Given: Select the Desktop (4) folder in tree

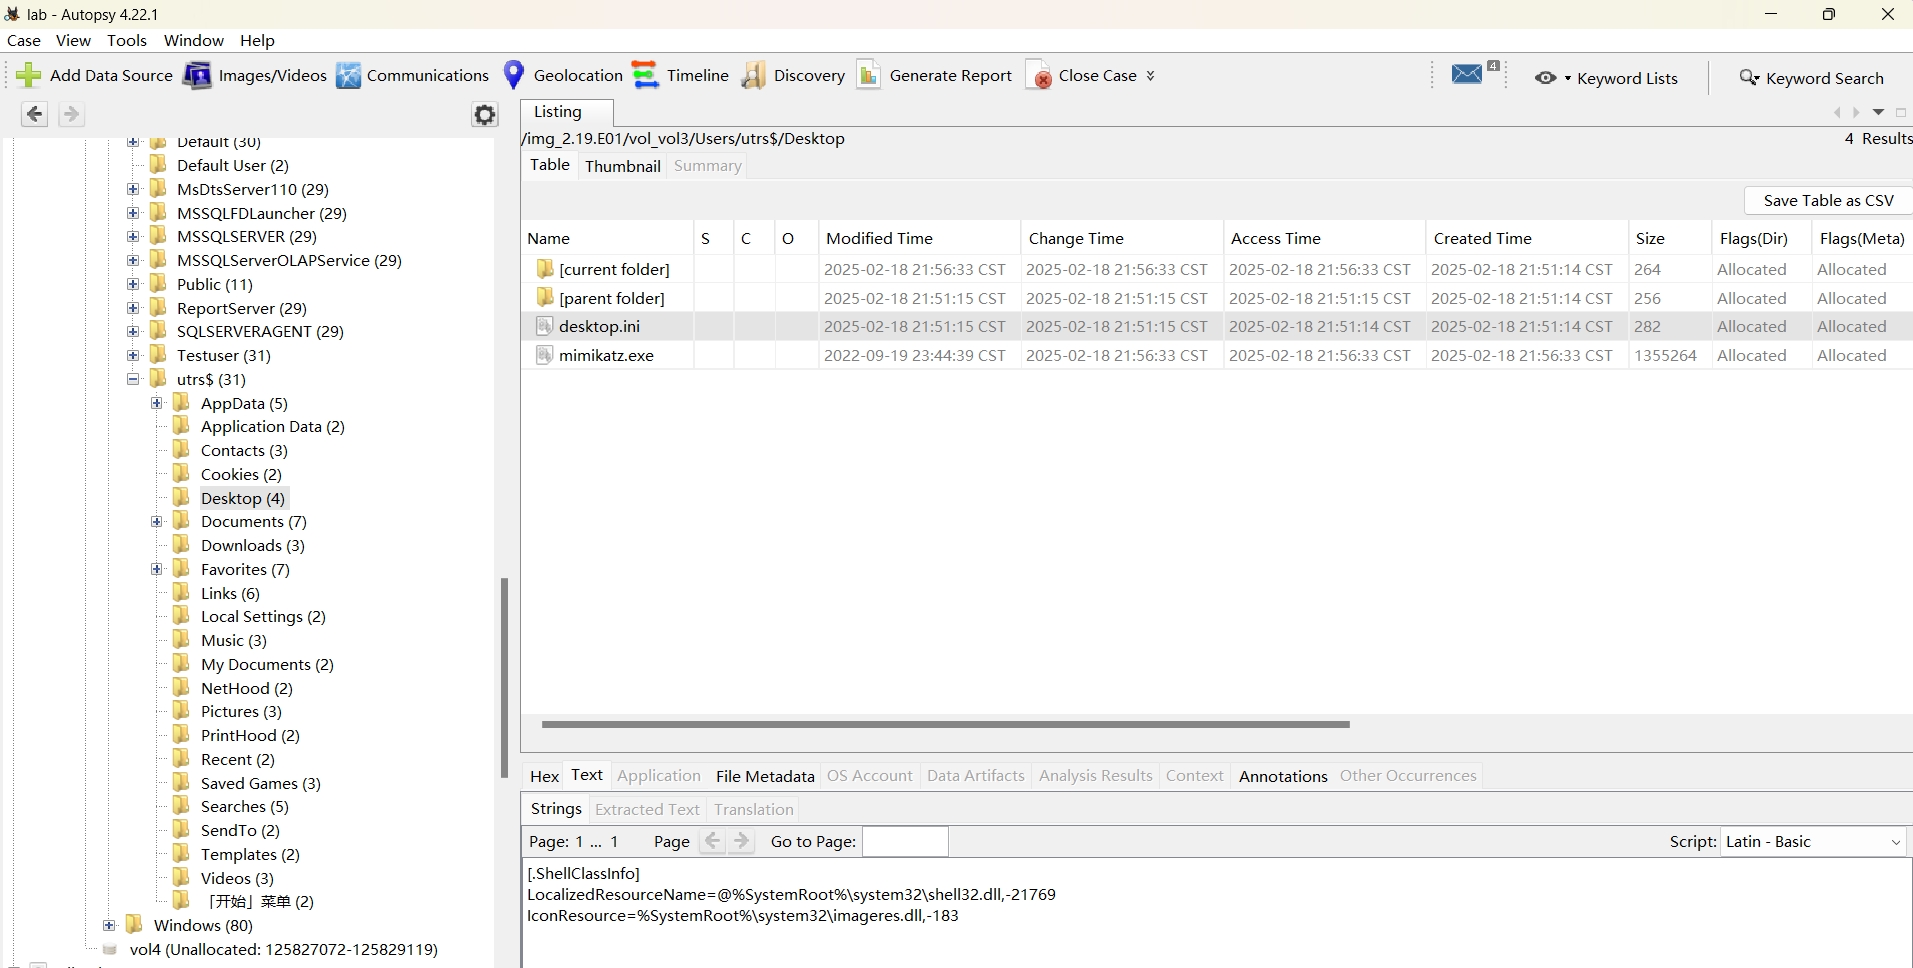Looking at the screenshot, I should click(243, 498).
